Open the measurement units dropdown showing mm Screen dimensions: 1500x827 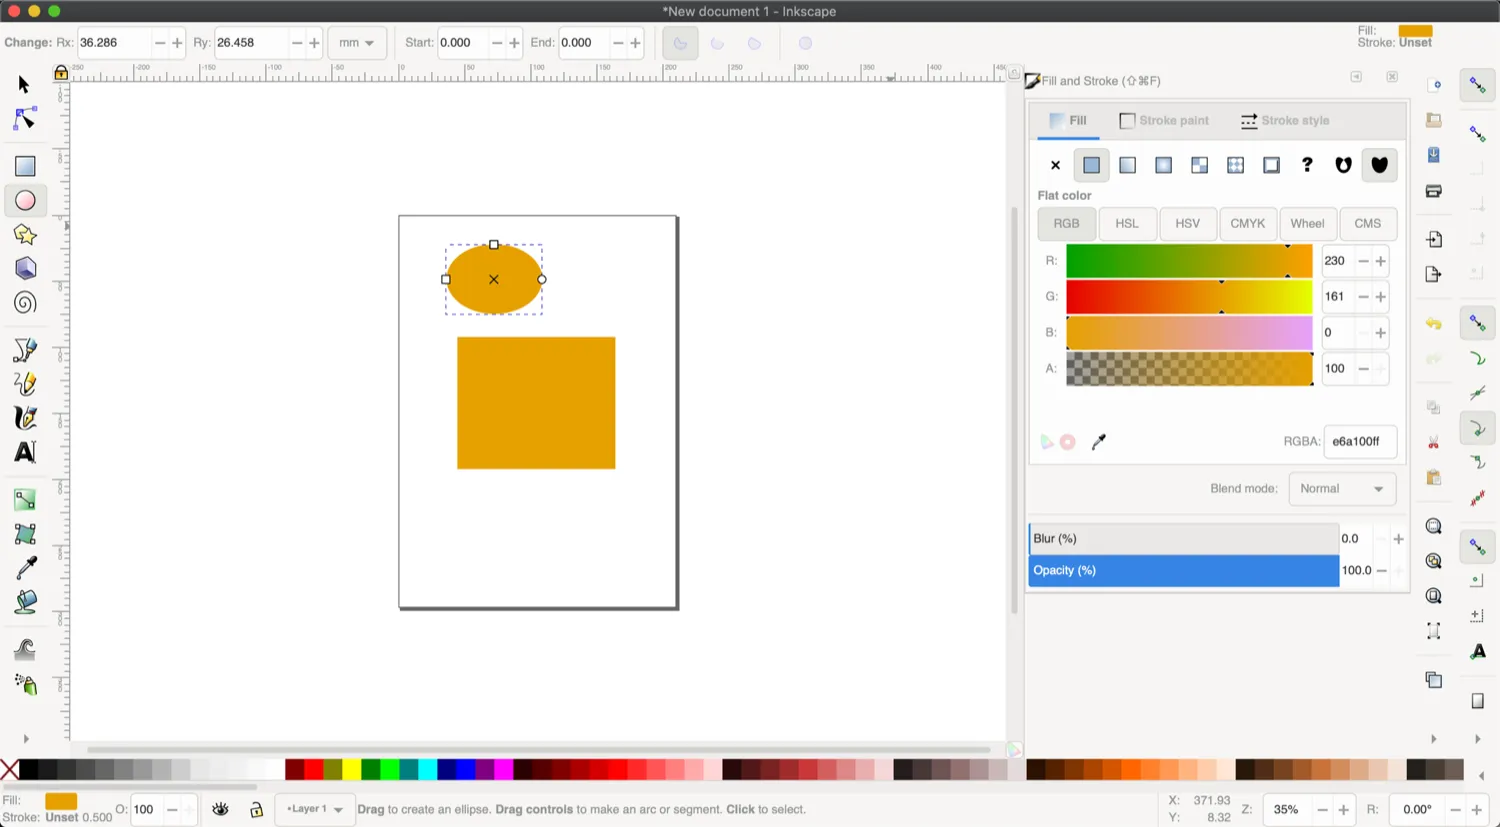pos(357,42)
